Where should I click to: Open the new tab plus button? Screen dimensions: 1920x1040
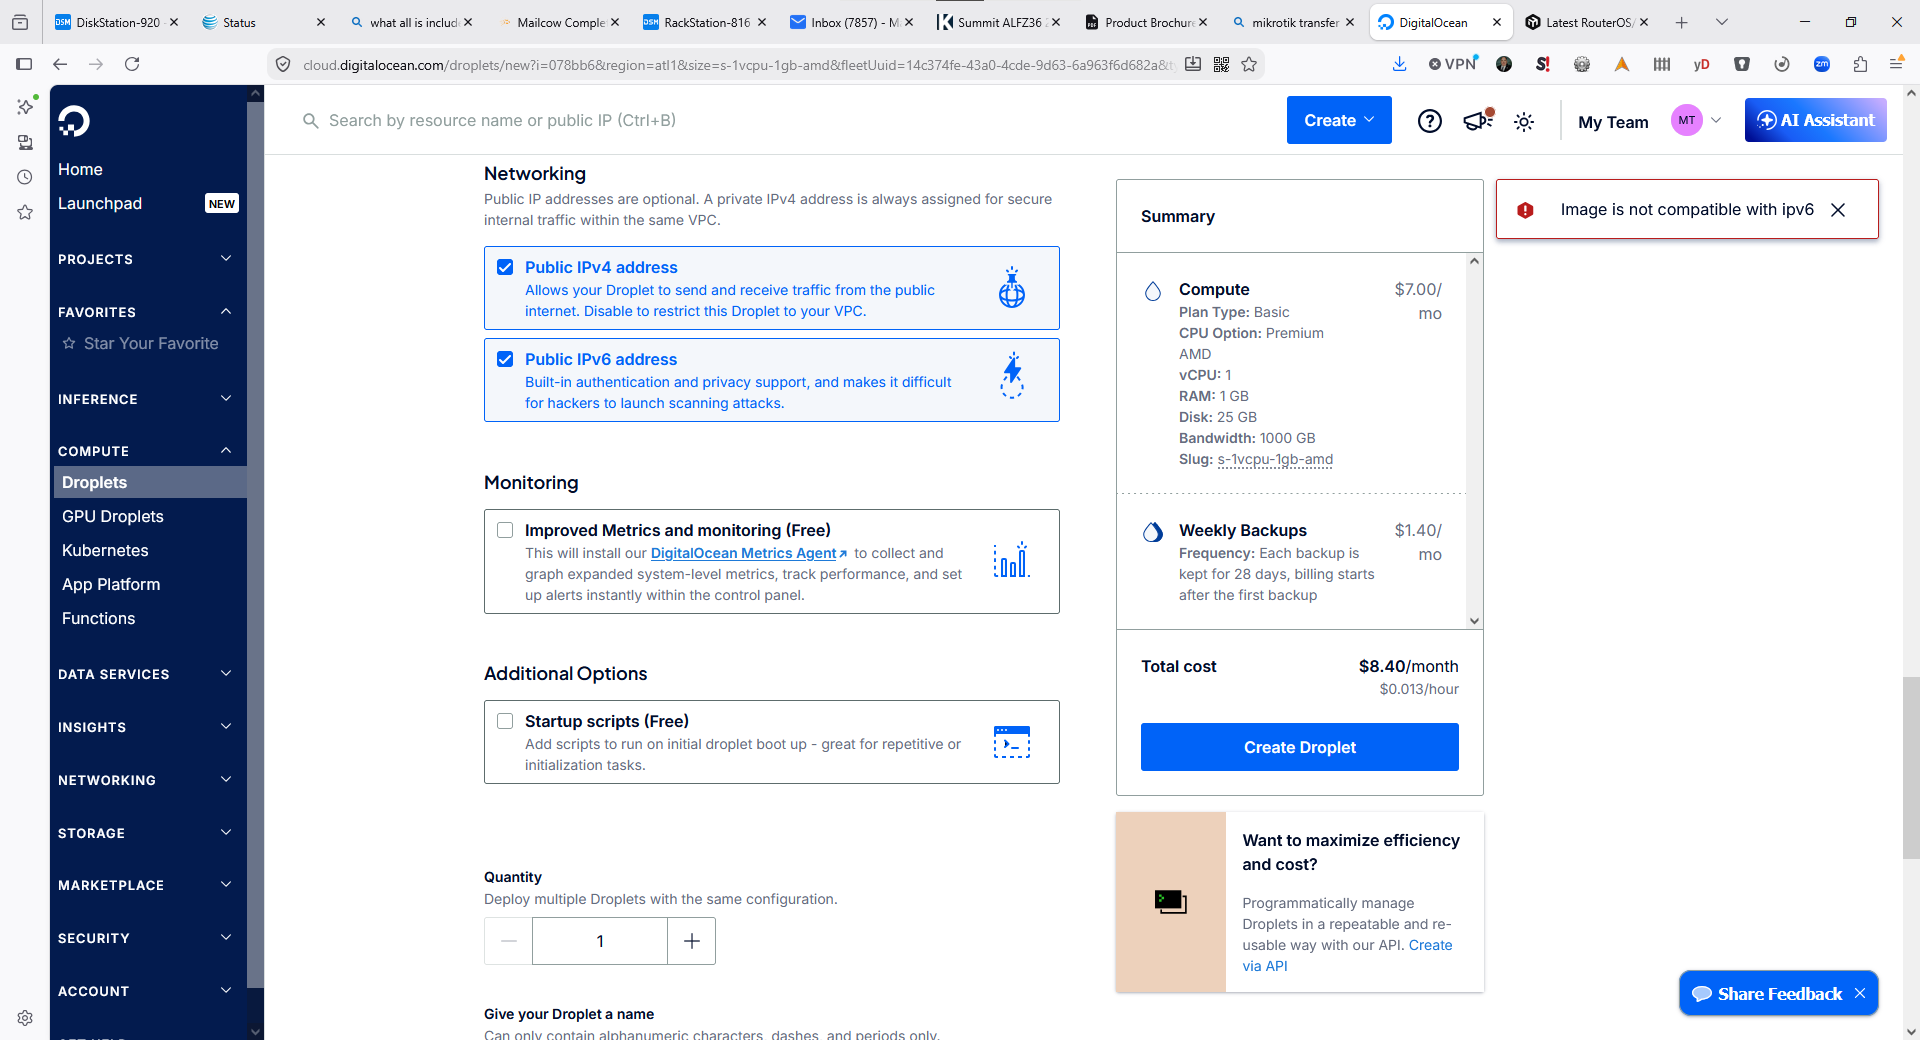pos(1682,22)
